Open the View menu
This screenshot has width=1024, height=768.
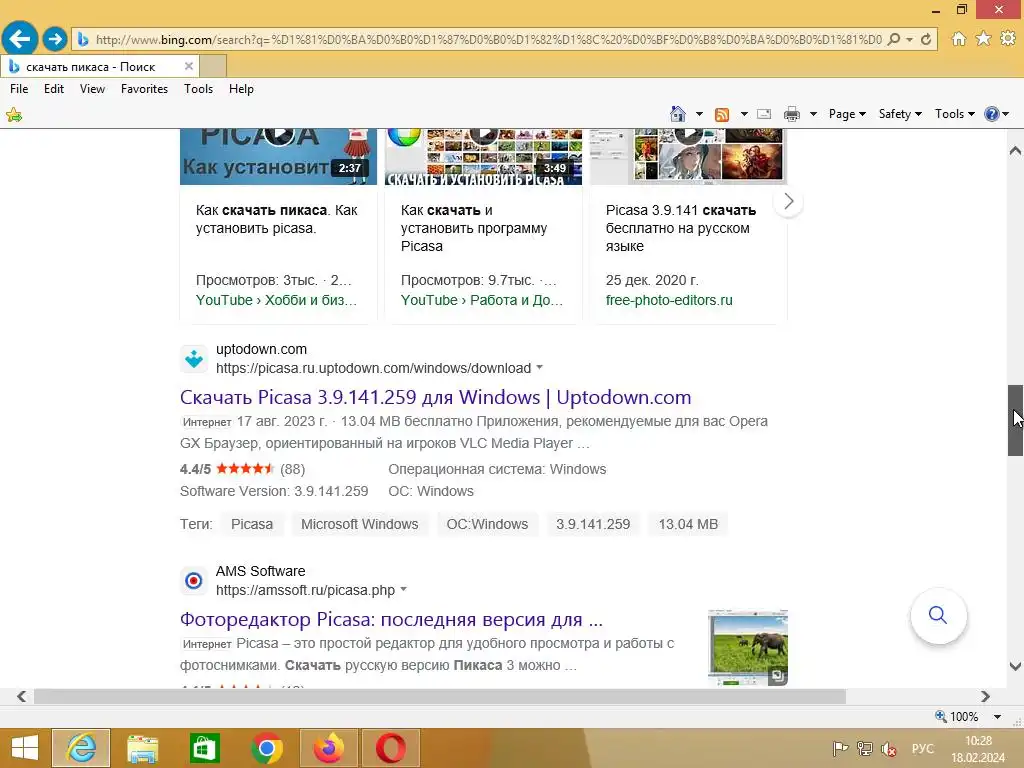(92, 89)
